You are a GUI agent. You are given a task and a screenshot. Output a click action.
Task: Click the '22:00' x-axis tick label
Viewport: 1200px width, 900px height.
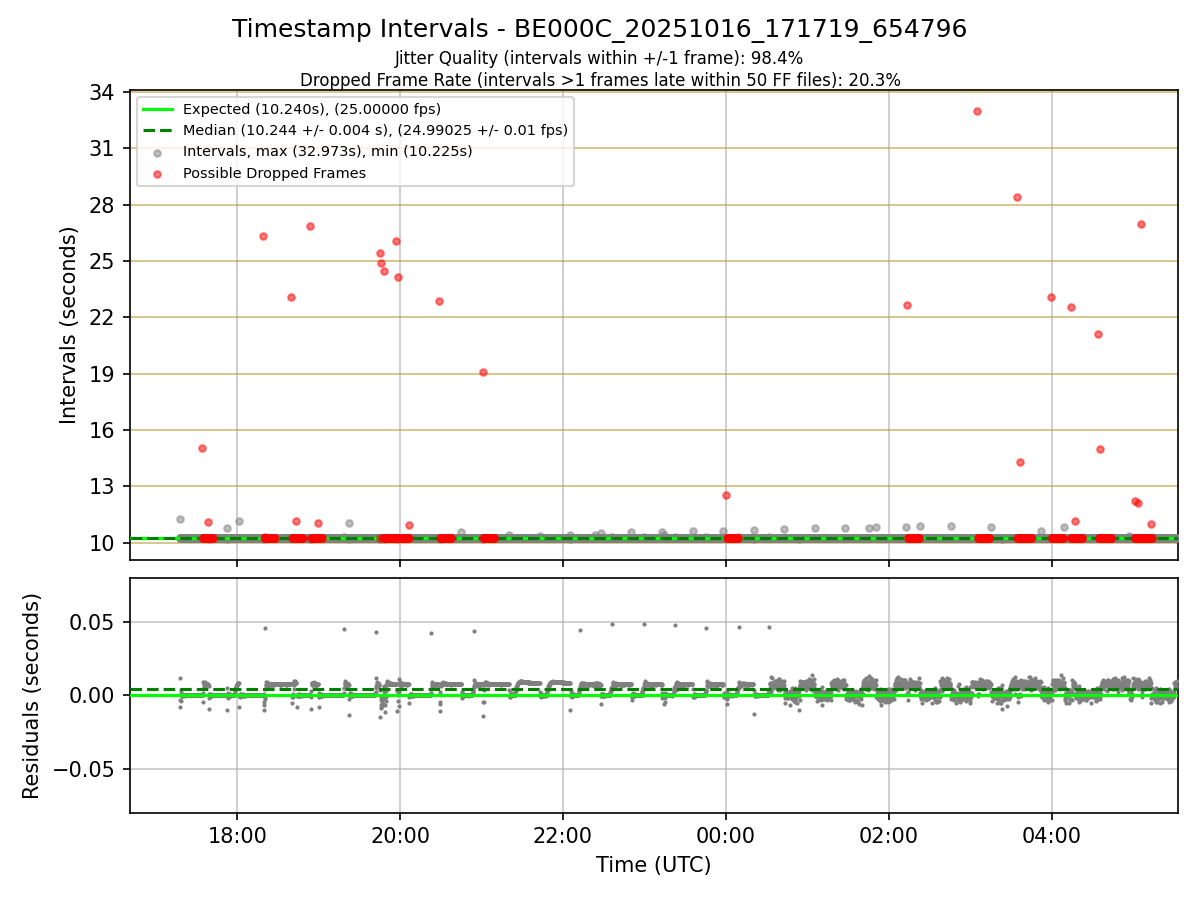pos(563,835)
